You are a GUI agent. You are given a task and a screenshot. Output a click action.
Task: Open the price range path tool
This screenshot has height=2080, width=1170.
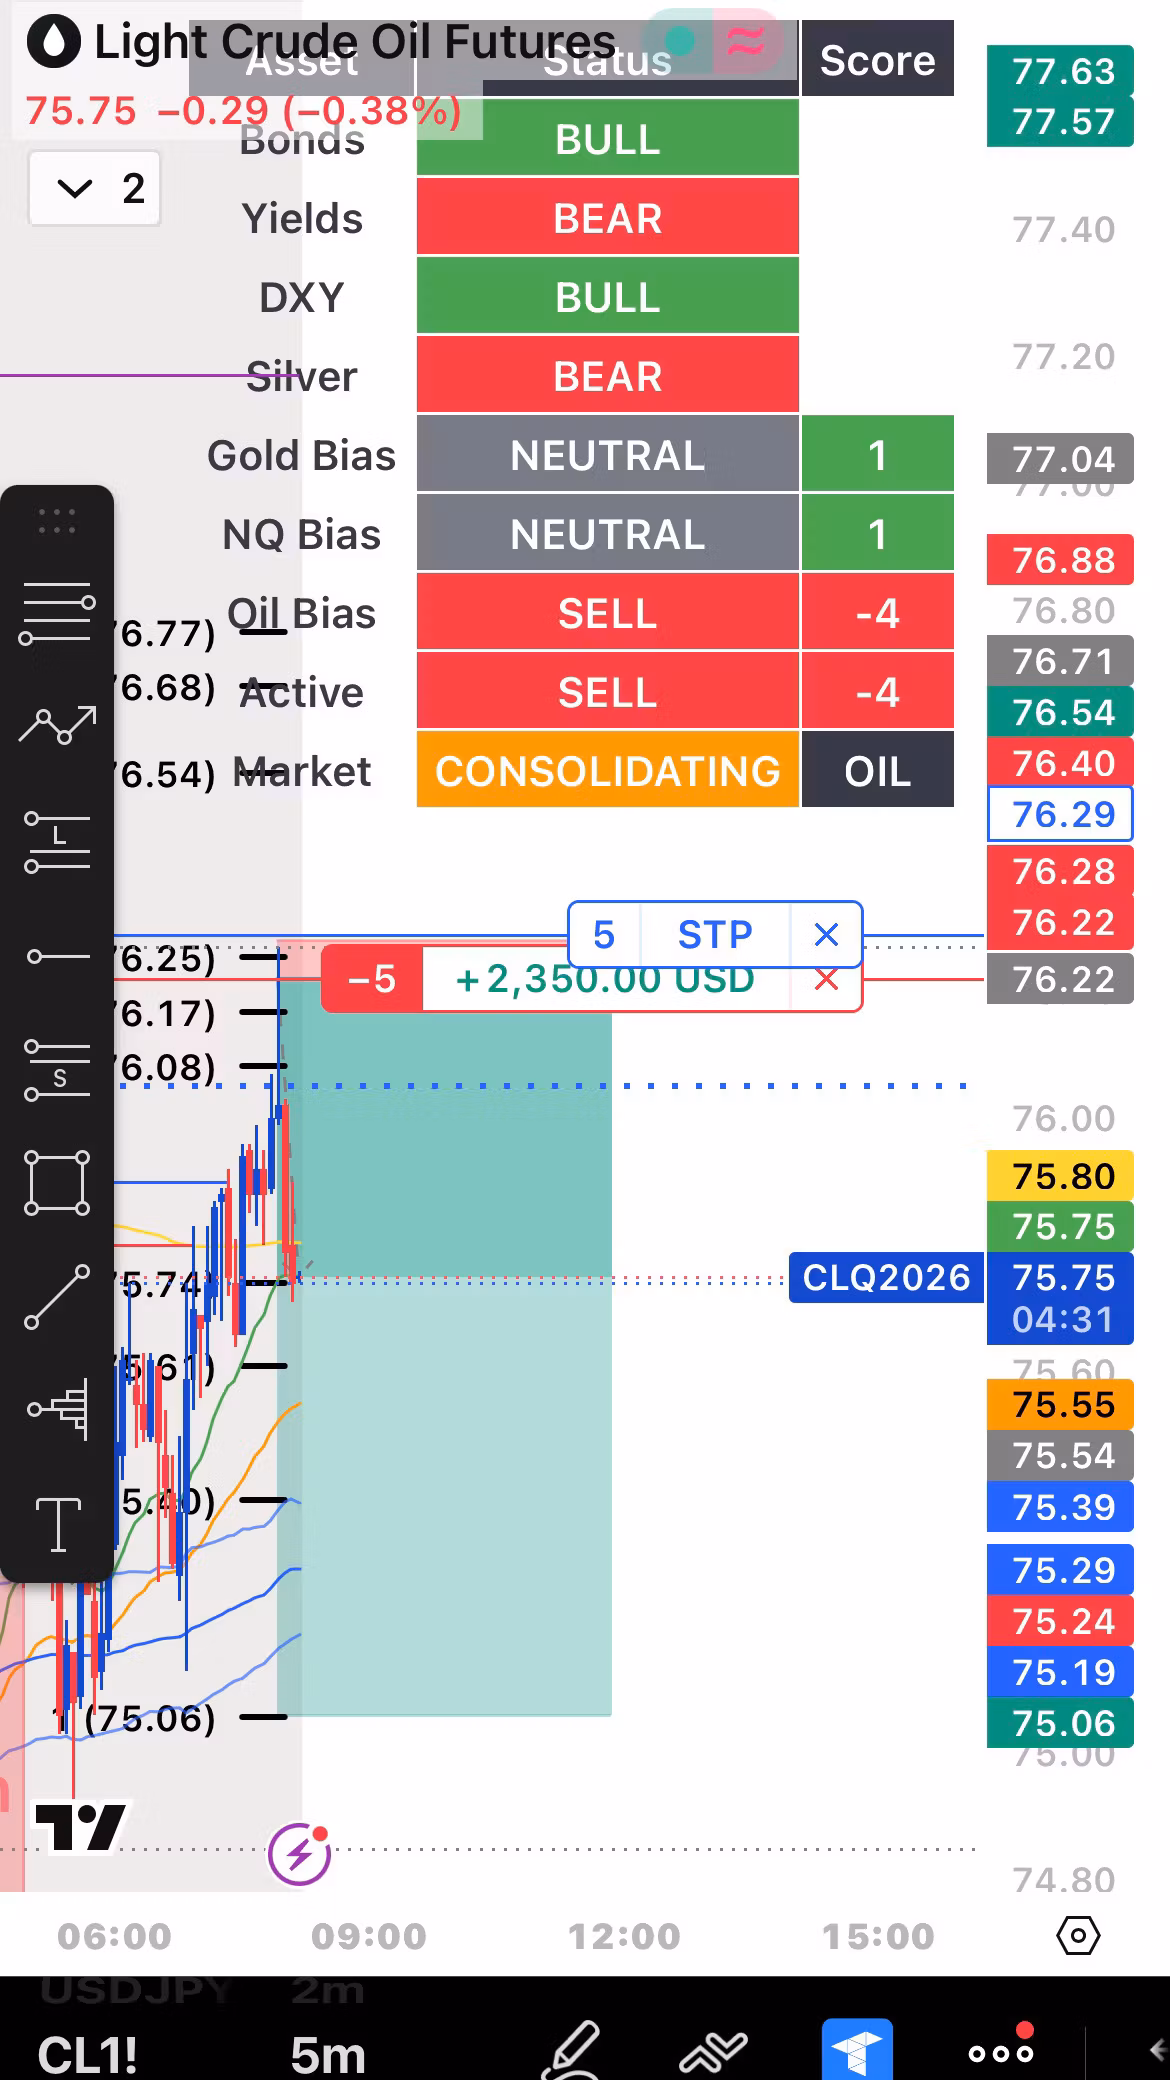(x=57, y=725)
